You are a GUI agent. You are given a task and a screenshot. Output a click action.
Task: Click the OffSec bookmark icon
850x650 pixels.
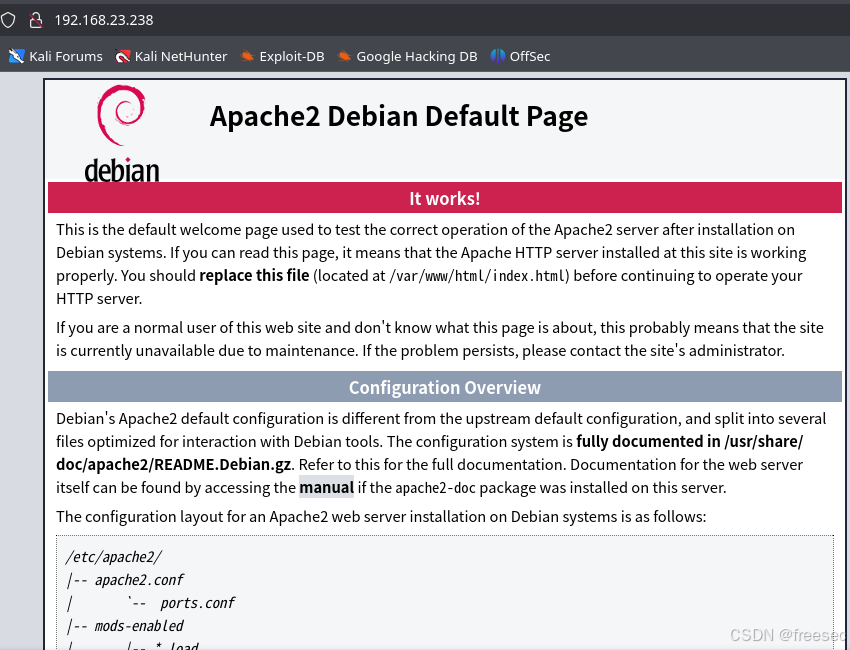[498, 56]
